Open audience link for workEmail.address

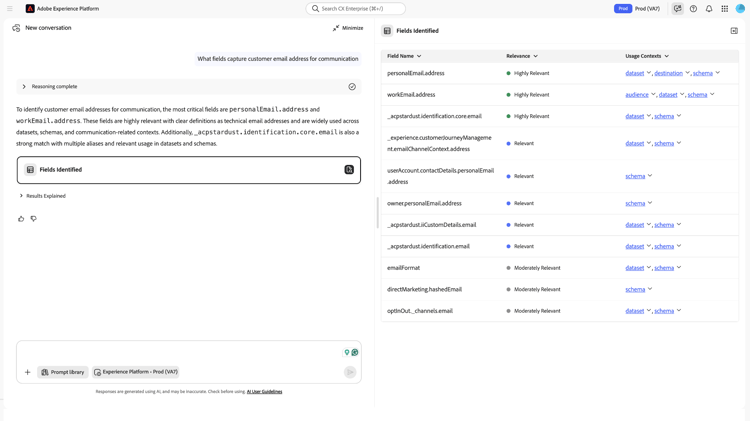pyautogui.click(x=637, y=95)
